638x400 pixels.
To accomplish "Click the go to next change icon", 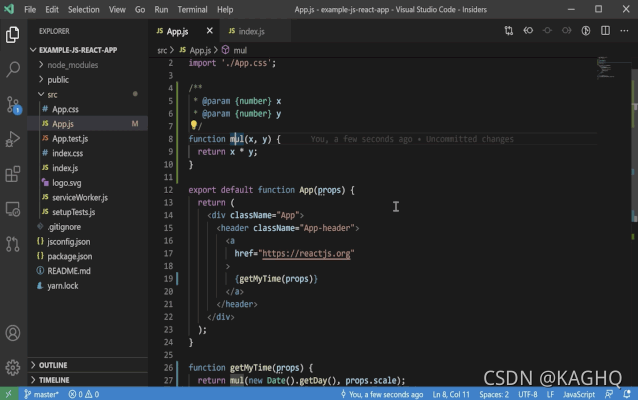I will (x=566, y=31).
